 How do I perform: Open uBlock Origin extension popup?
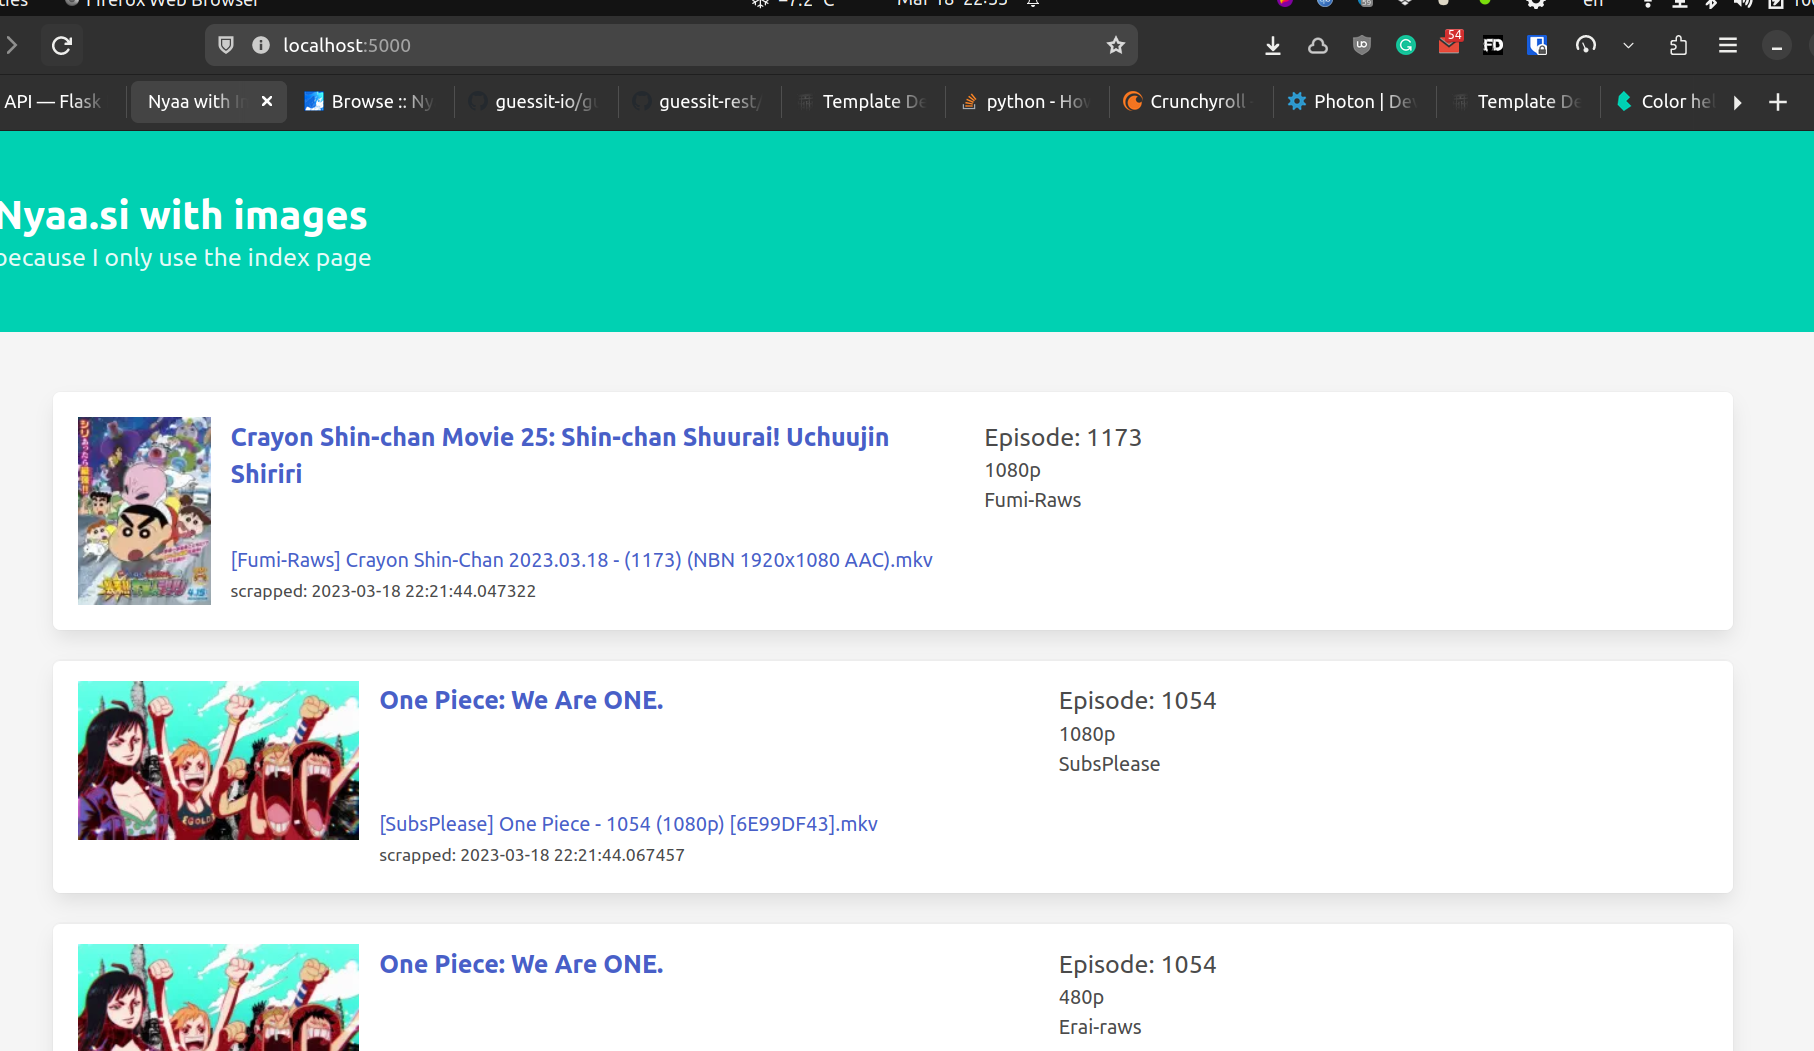[1362, 45]
